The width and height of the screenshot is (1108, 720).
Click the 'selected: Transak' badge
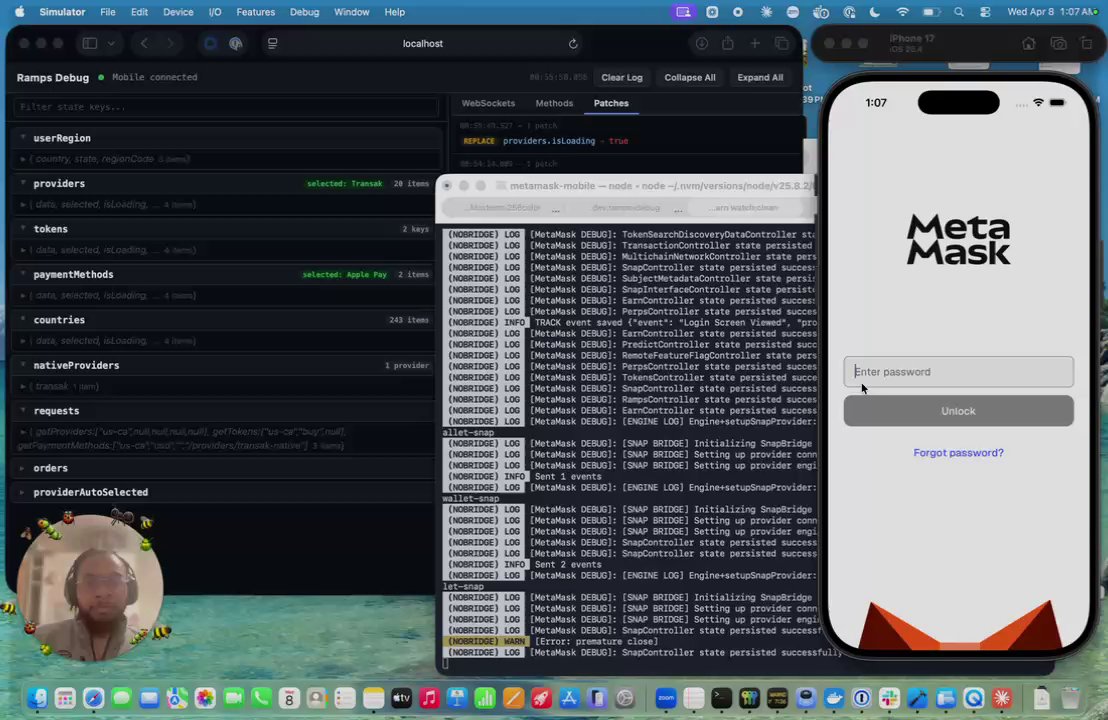pyautogui.click(x=344, y=184)
